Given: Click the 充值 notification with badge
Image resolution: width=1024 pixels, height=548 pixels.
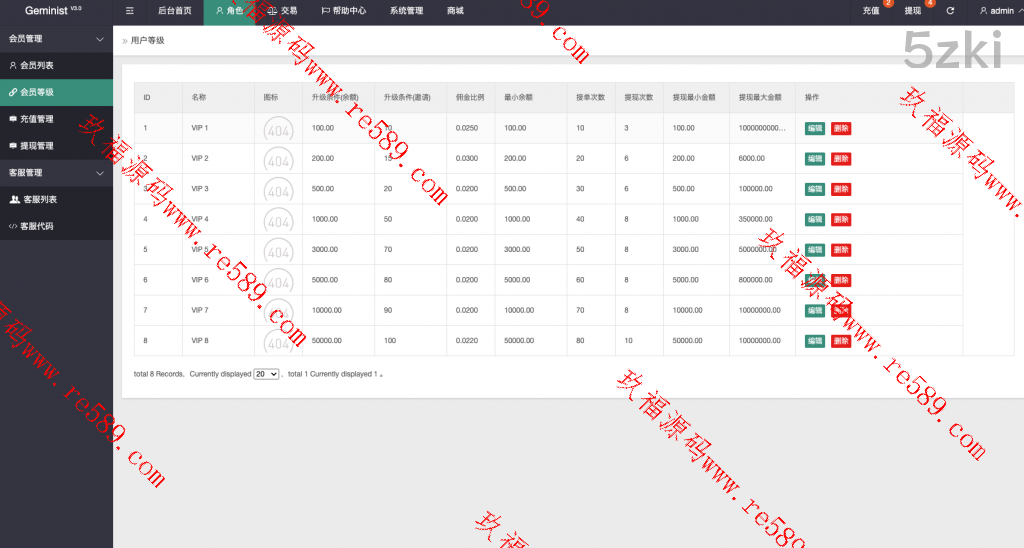Looking at the screenshot, I should (871, 11).
